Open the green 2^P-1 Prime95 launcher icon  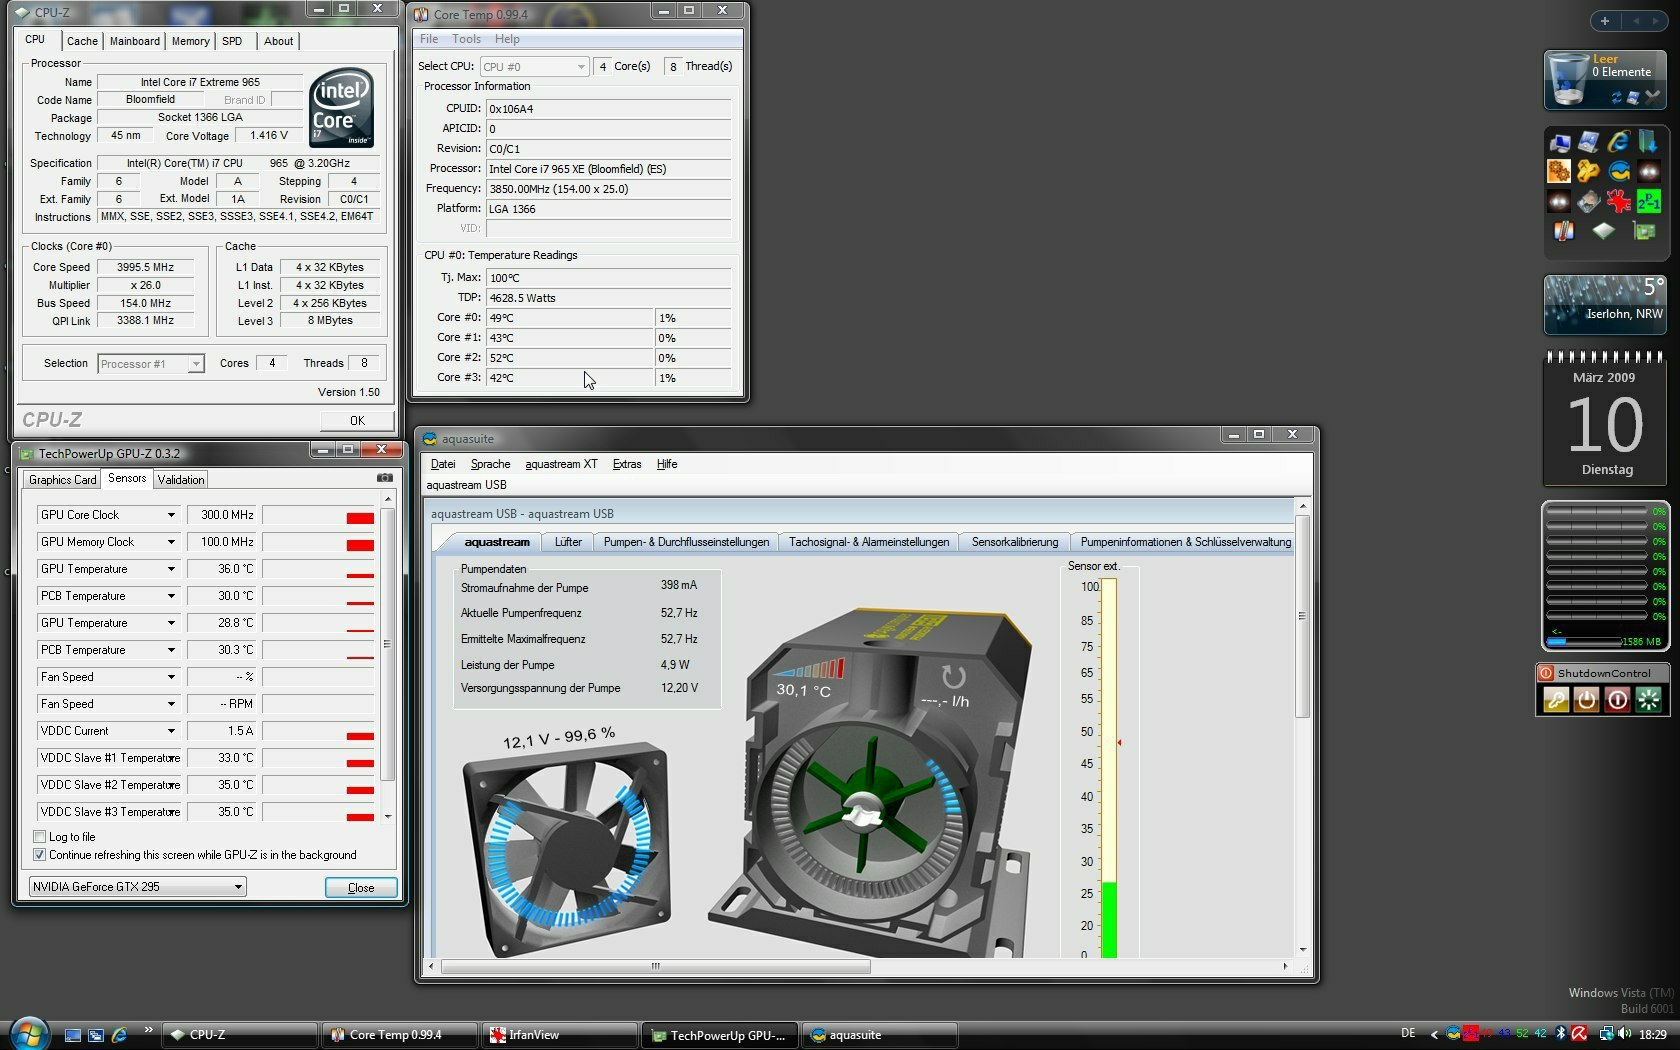(x=1649, y=201)
